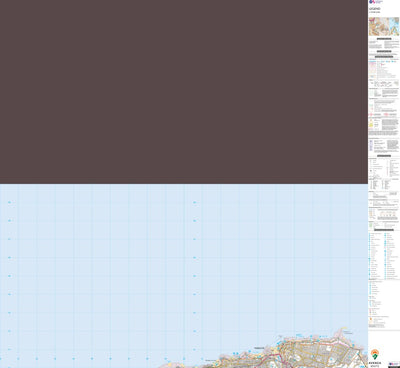This screenshot has width=400, height=368.
Task: Click the overview map thumbnail in the legend
Action: coord(384,26)
